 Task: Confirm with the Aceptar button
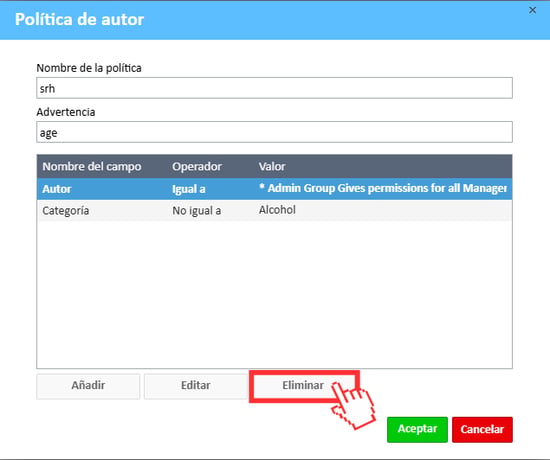tap(417, 429)
